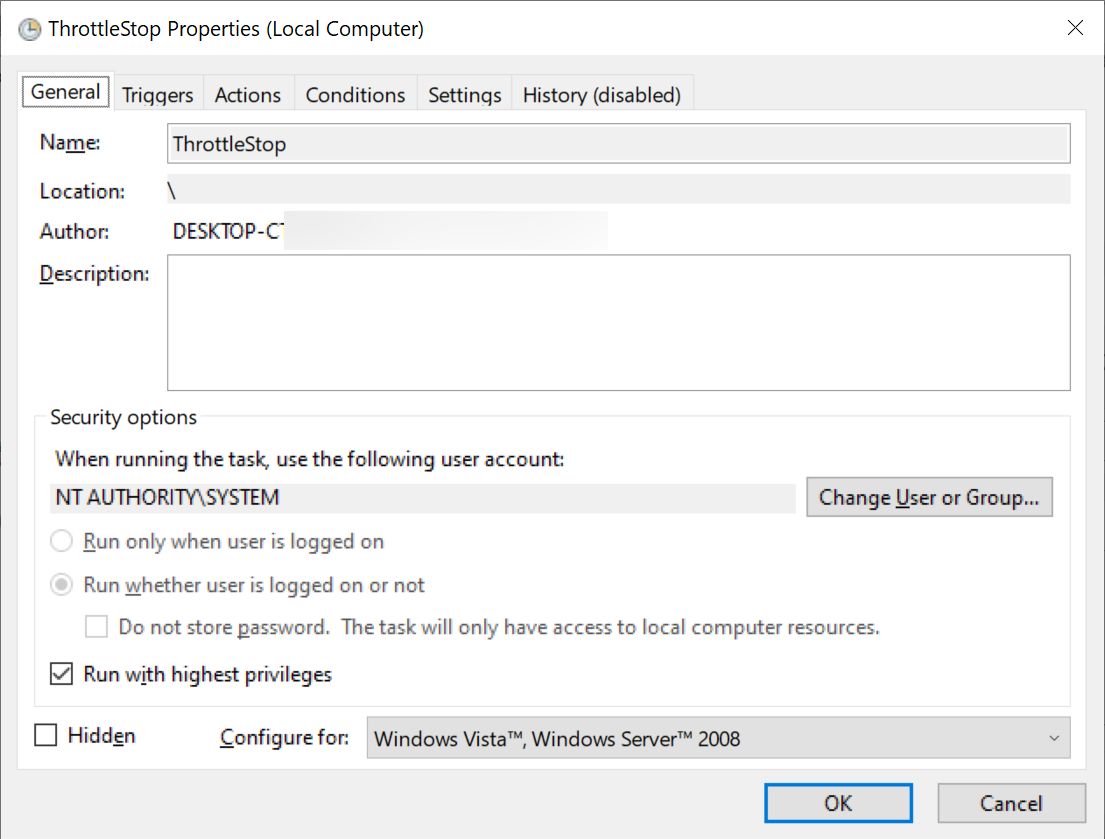Screen dimensions: 1105x839
Task: Click the 'When running the task' instruction text
Action: point(310,459)
